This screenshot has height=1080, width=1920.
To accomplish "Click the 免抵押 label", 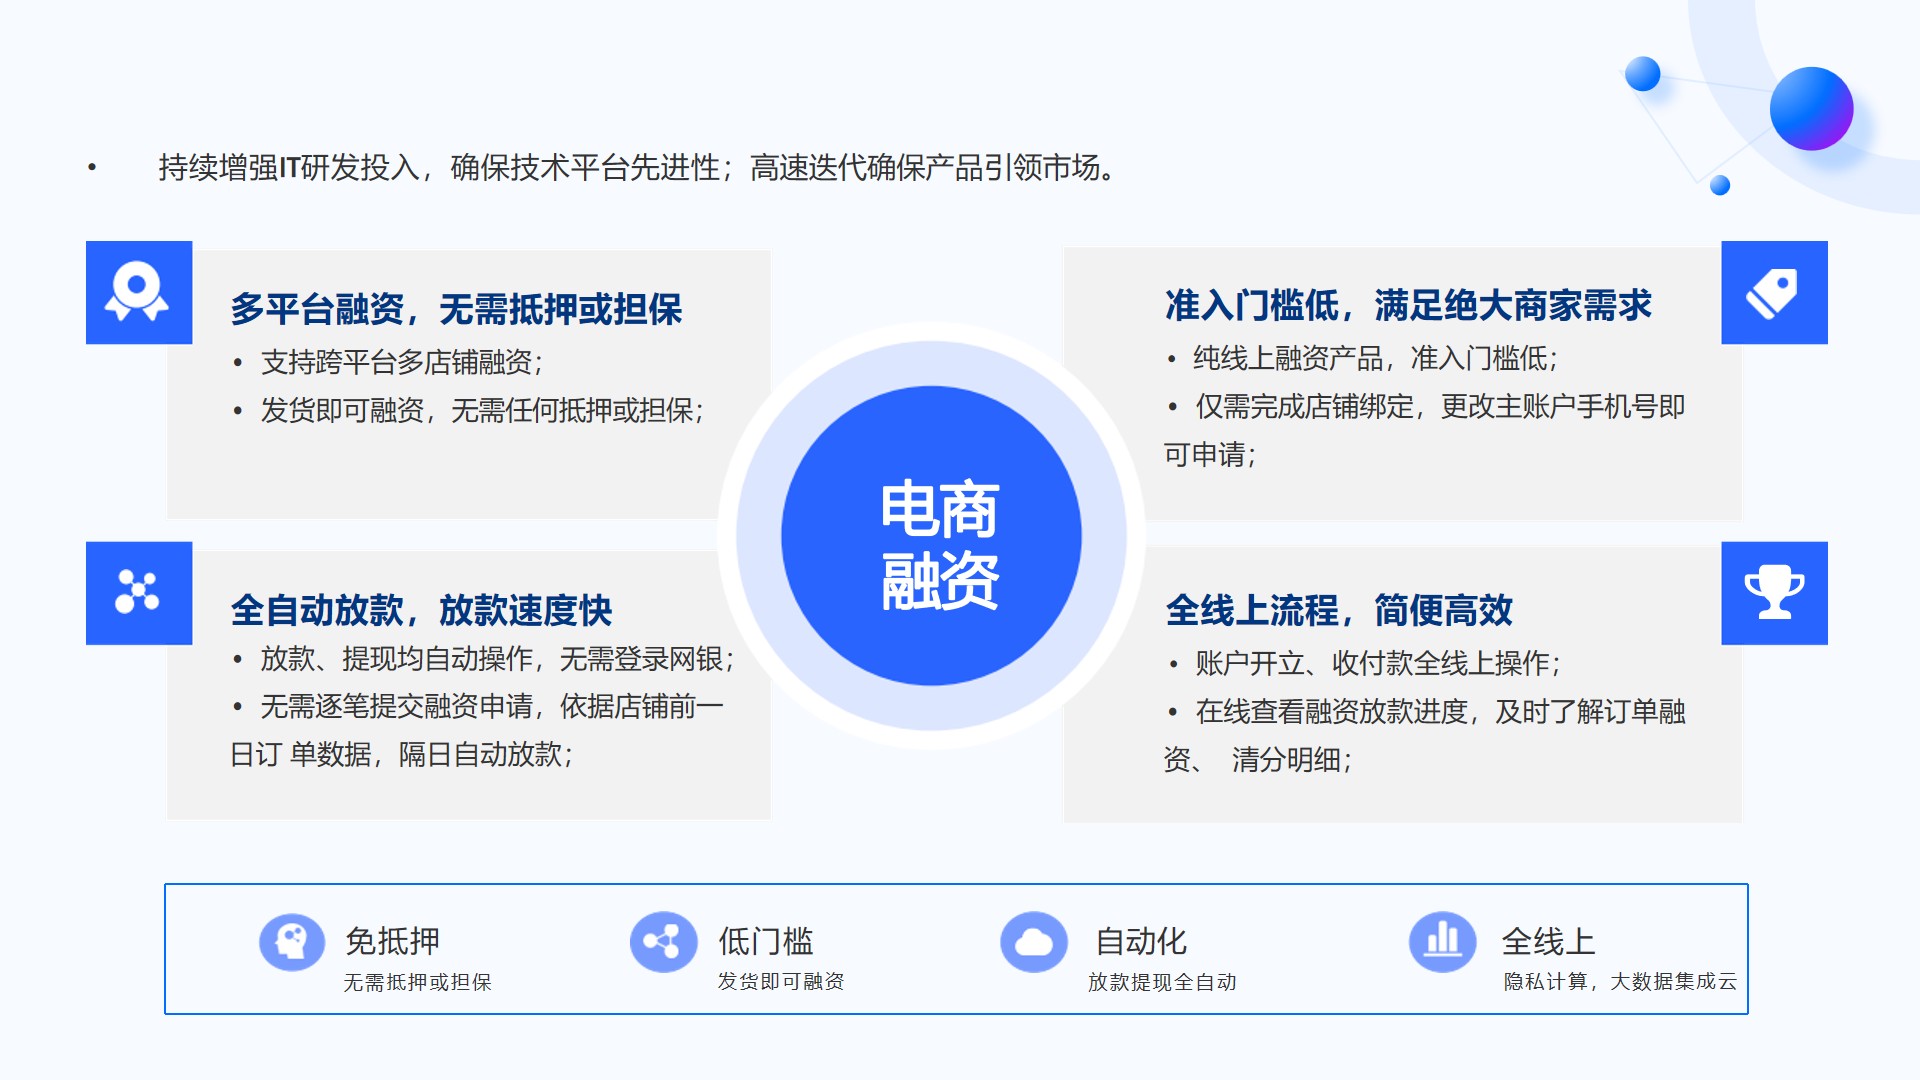I will 392,941.
